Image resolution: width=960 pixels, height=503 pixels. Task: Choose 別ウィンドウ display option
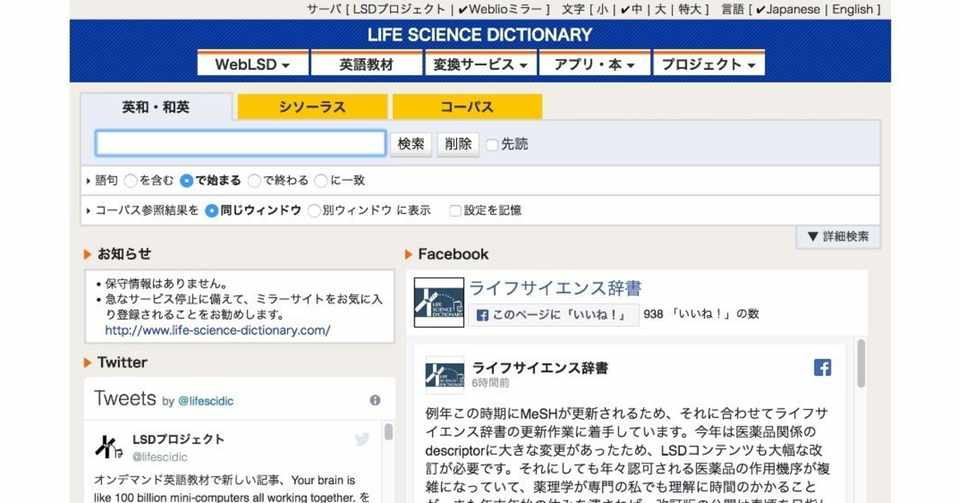pos(313,211)
